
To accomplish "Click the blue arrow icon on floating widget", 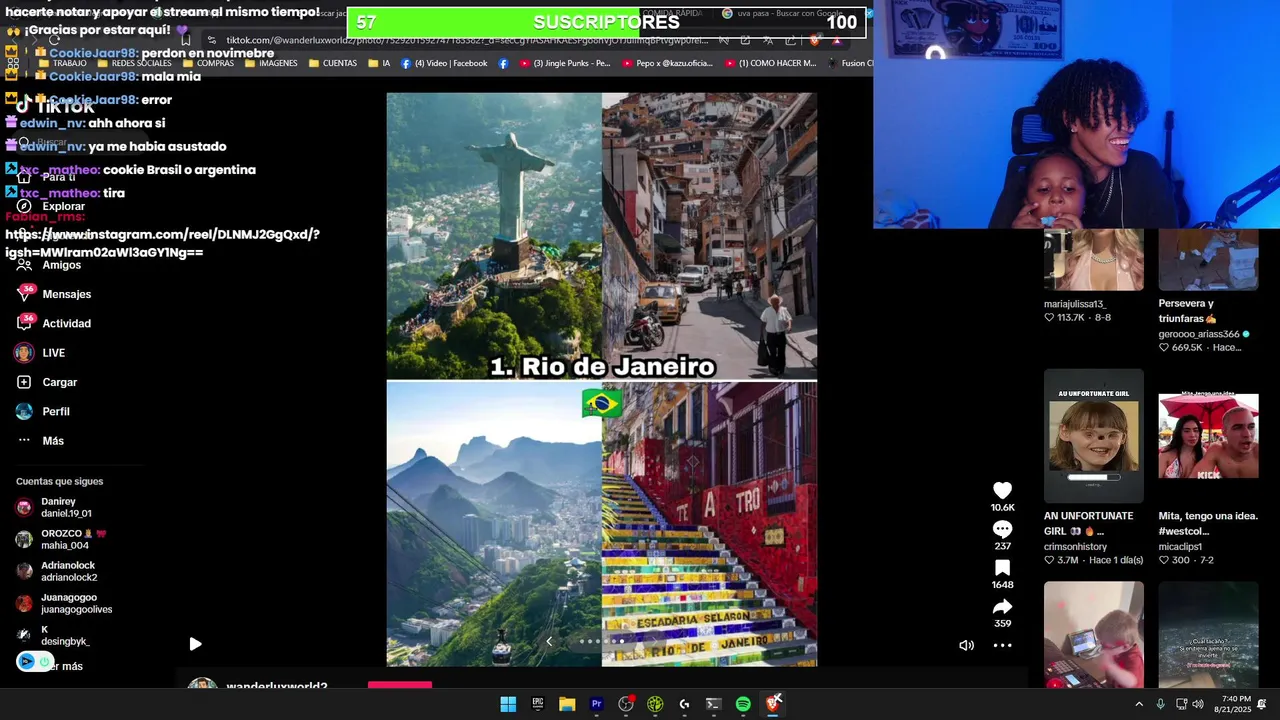I will click(x=26, y=661).
